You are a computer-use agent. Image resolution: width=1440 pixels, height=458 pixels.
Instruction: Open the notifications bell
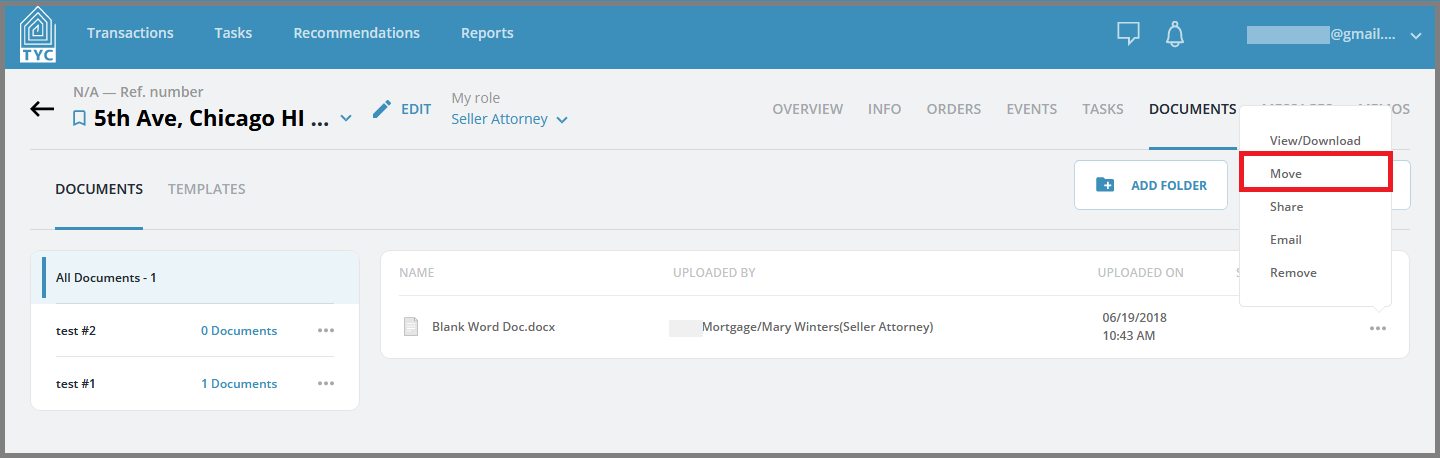[1175, 33]
